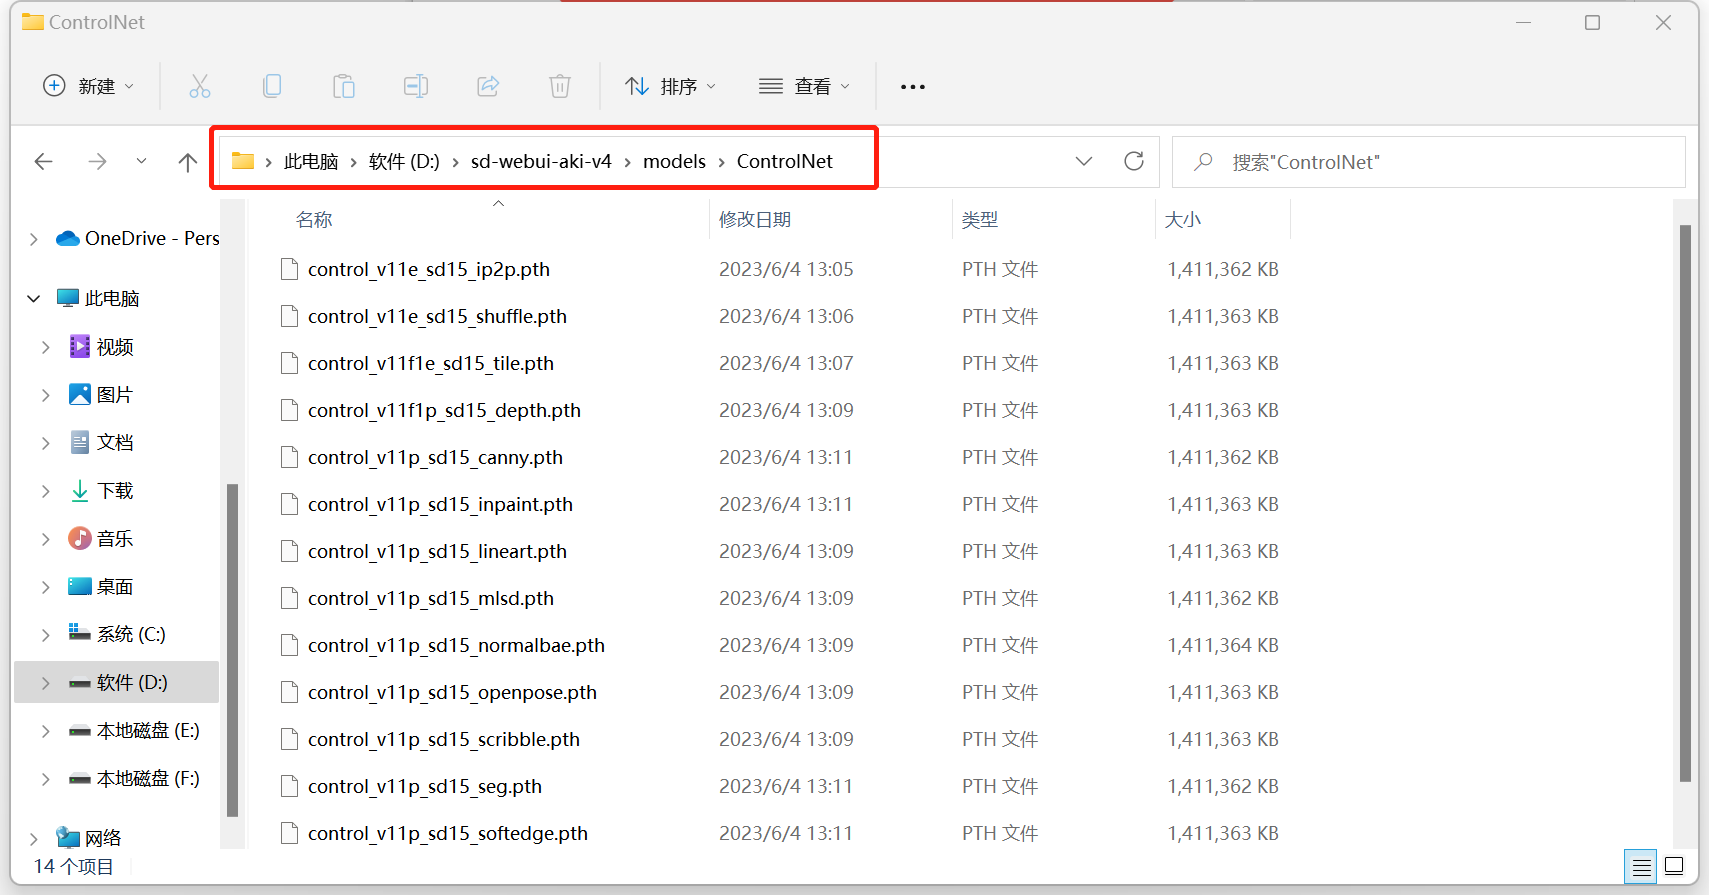The image size is (1709, 895).
Task: Click the 音乐 music folder icon
Action: (x=80, y=538)
